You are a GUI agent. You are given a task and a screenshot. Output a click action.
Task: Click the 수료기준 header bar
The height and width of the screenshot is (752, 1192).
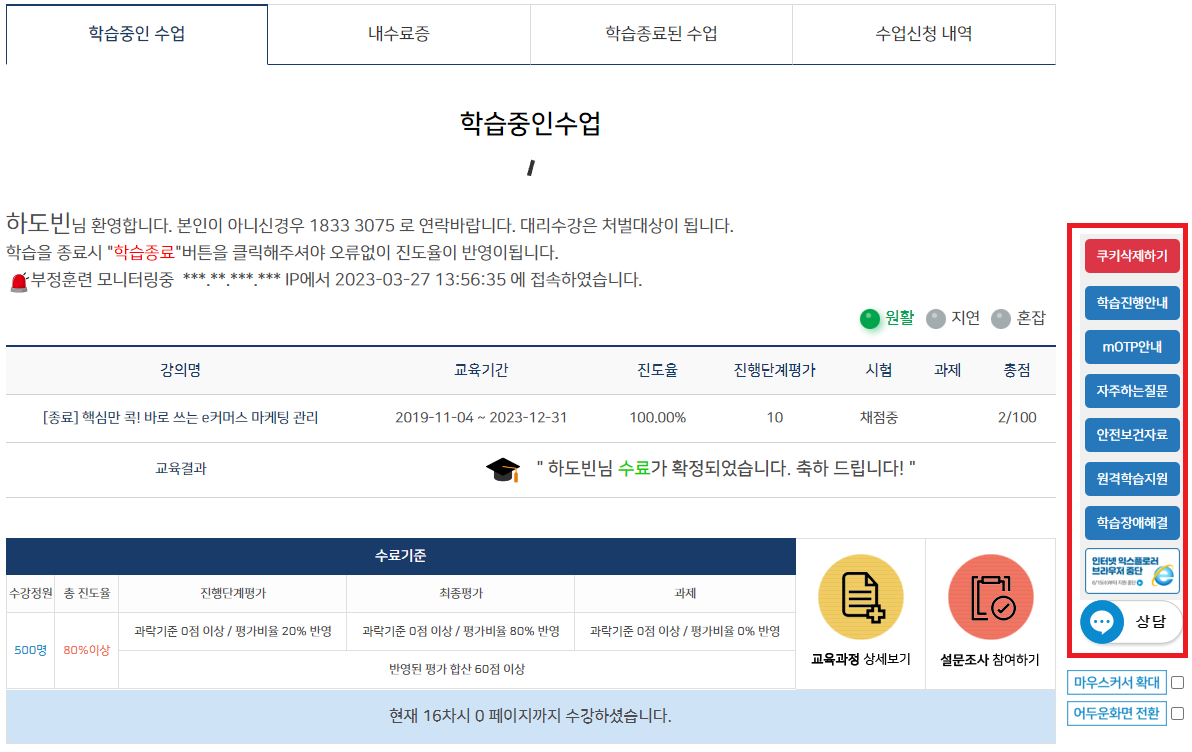tap(401, 556)
